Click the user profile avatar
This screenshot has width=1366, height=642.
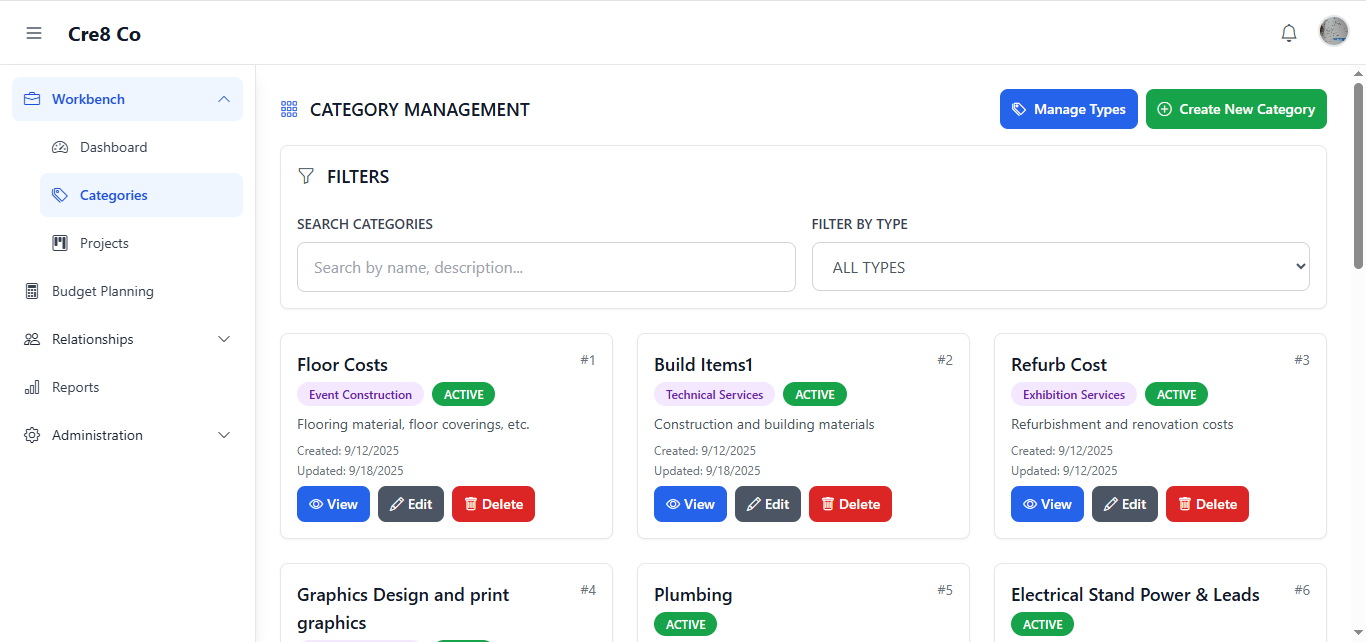tap(1334, 32)
